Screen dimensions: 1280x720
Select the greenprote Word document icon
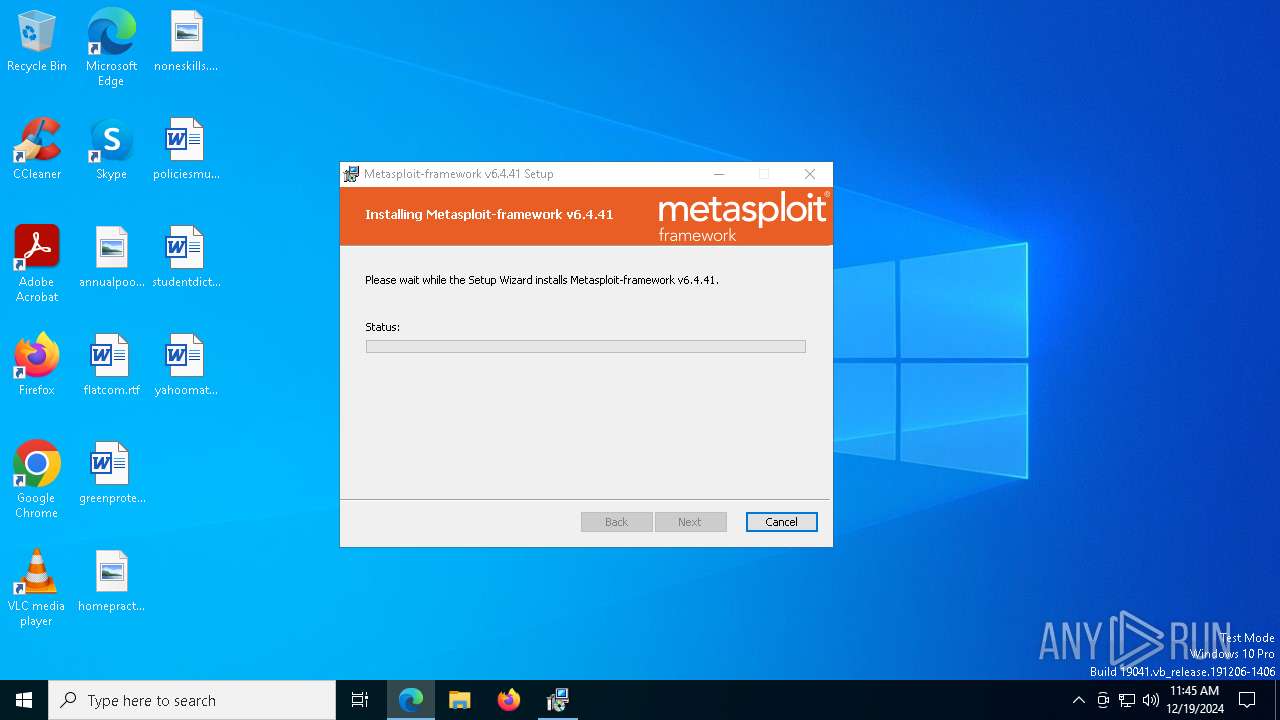pyautogui.click(x=111, y=474)
